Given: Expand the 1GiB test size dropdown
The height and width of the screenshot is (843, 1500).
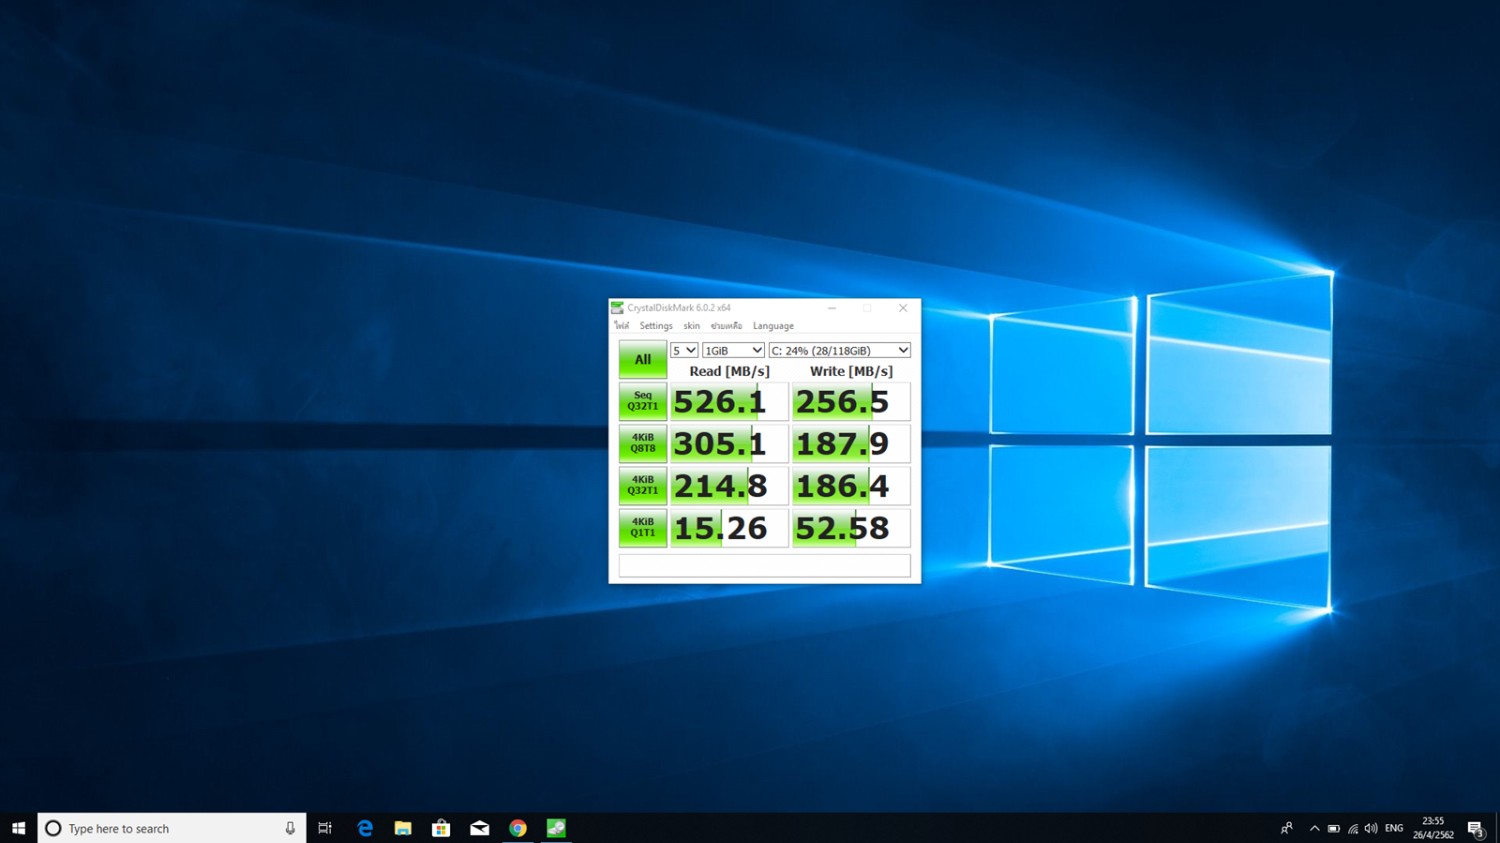Looking at the screenshot, I should click(x=733, y=351).
